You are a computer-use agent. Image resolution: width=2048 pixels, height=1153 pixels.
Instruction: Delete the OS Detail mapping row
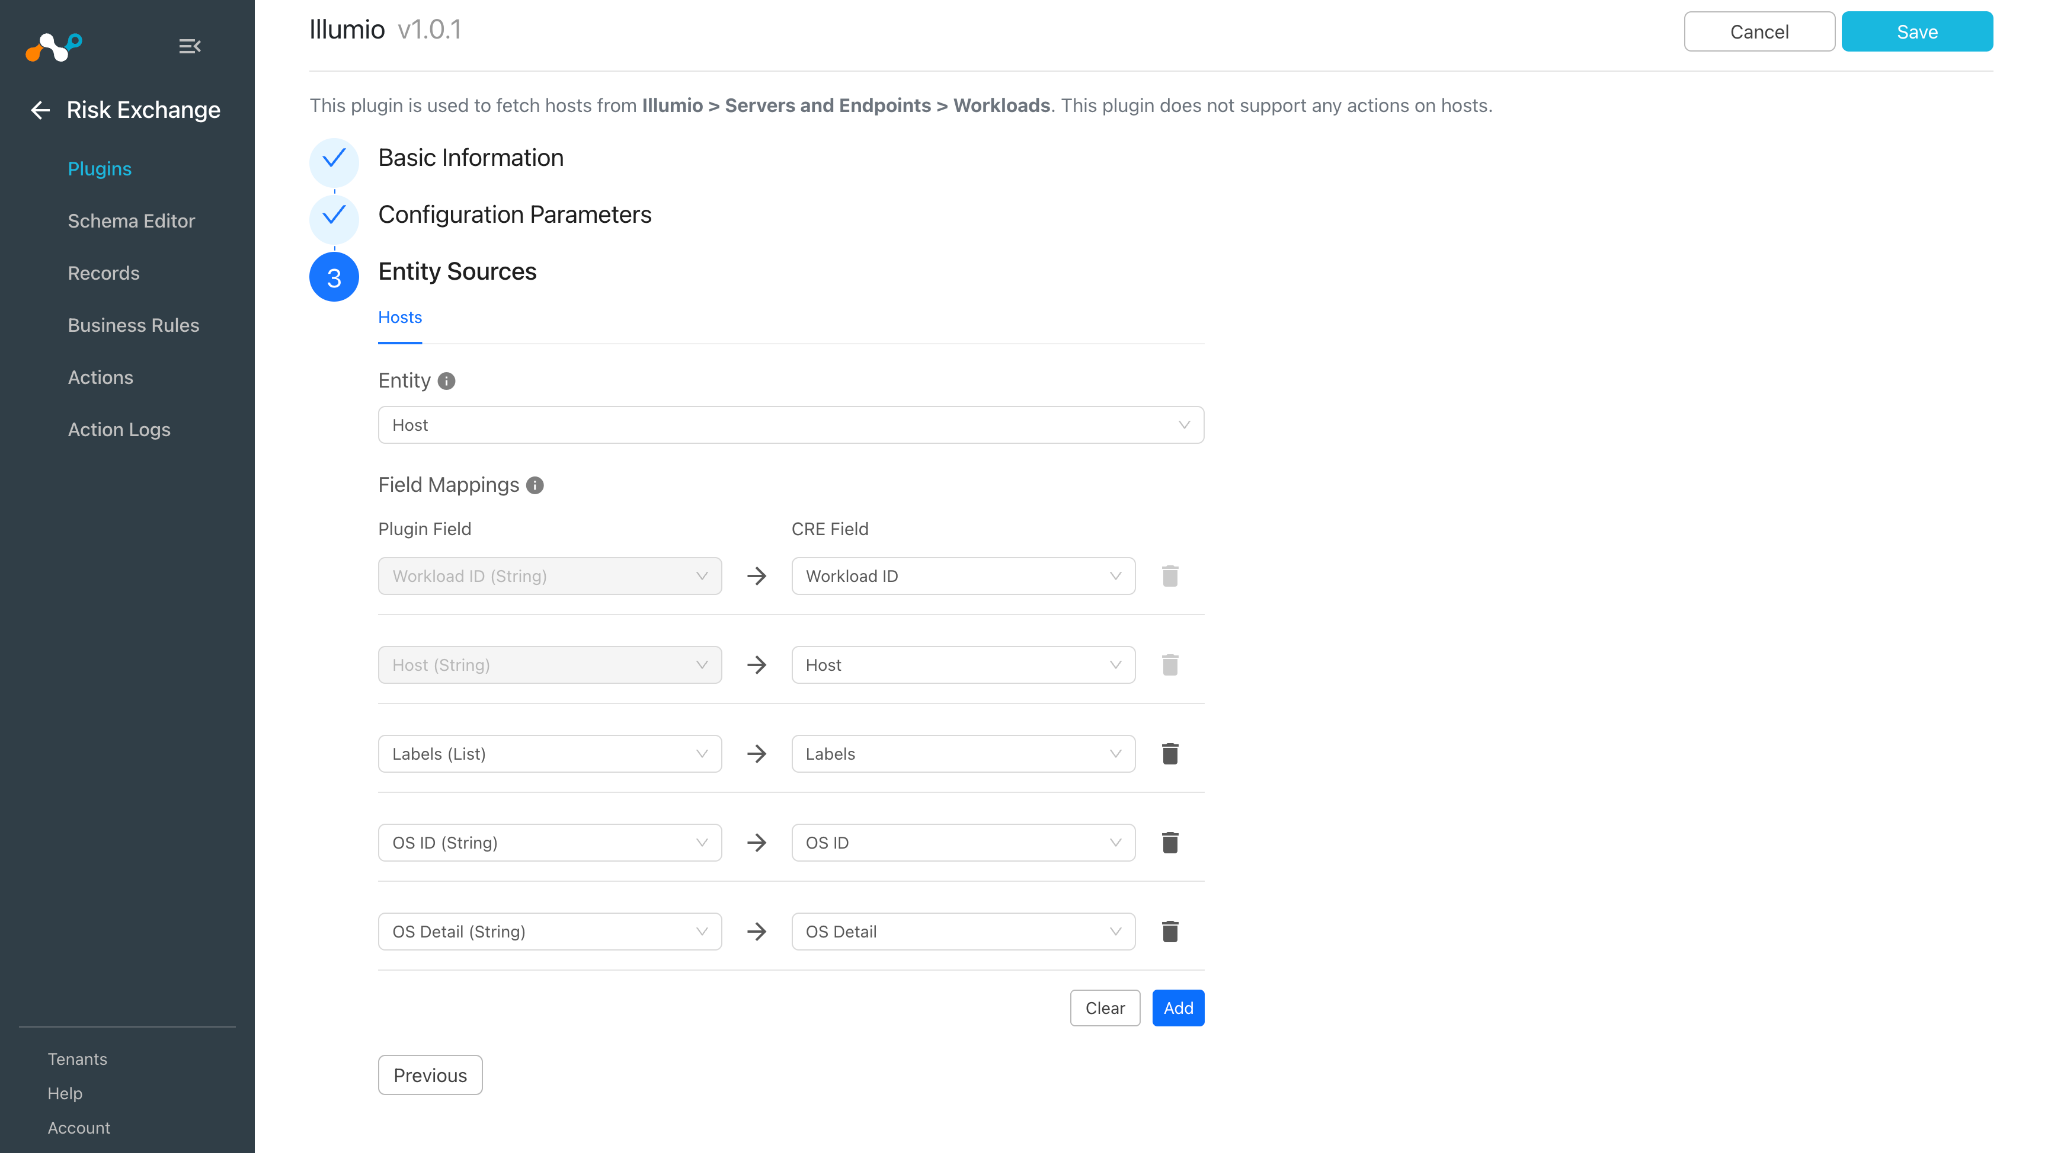pos(1170,932)
